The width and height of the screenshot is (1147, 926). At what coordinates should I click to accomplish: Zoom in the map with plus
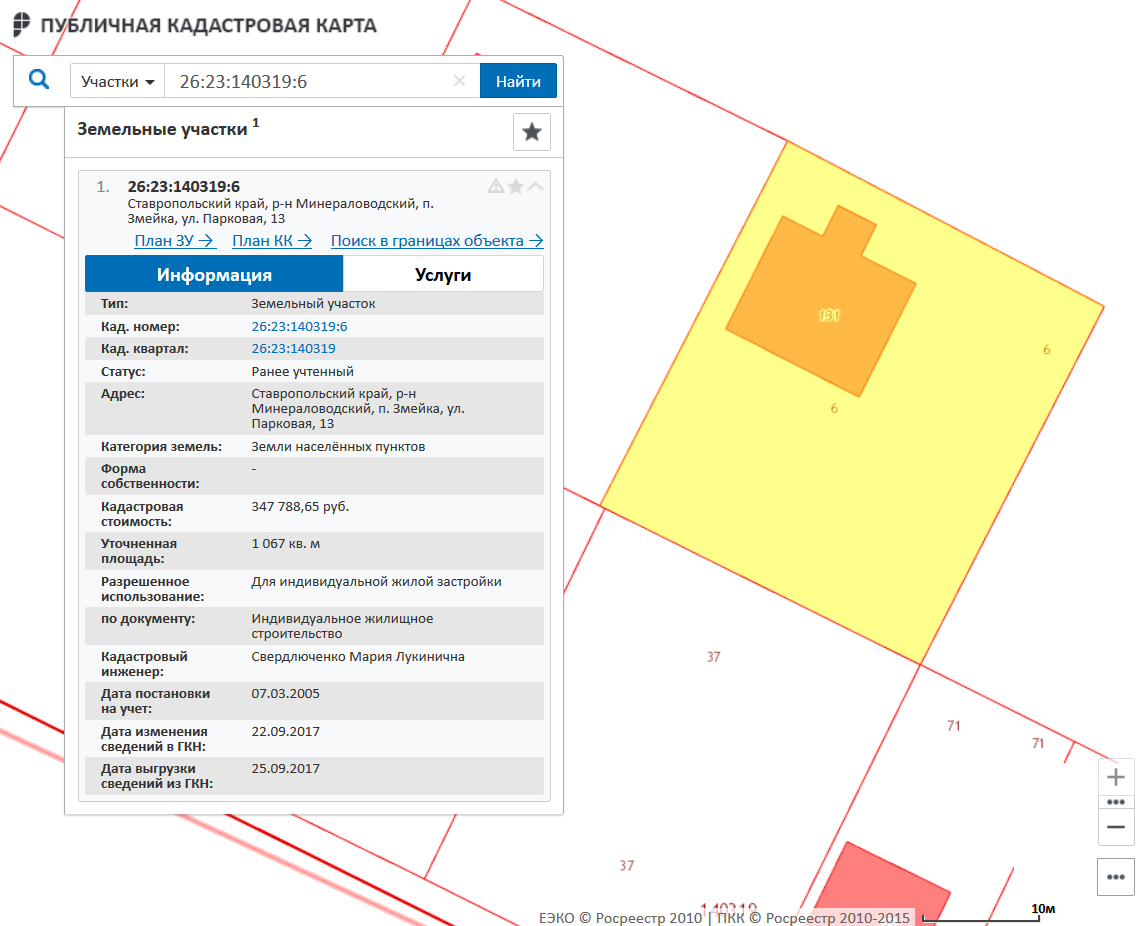[1116, 777]
